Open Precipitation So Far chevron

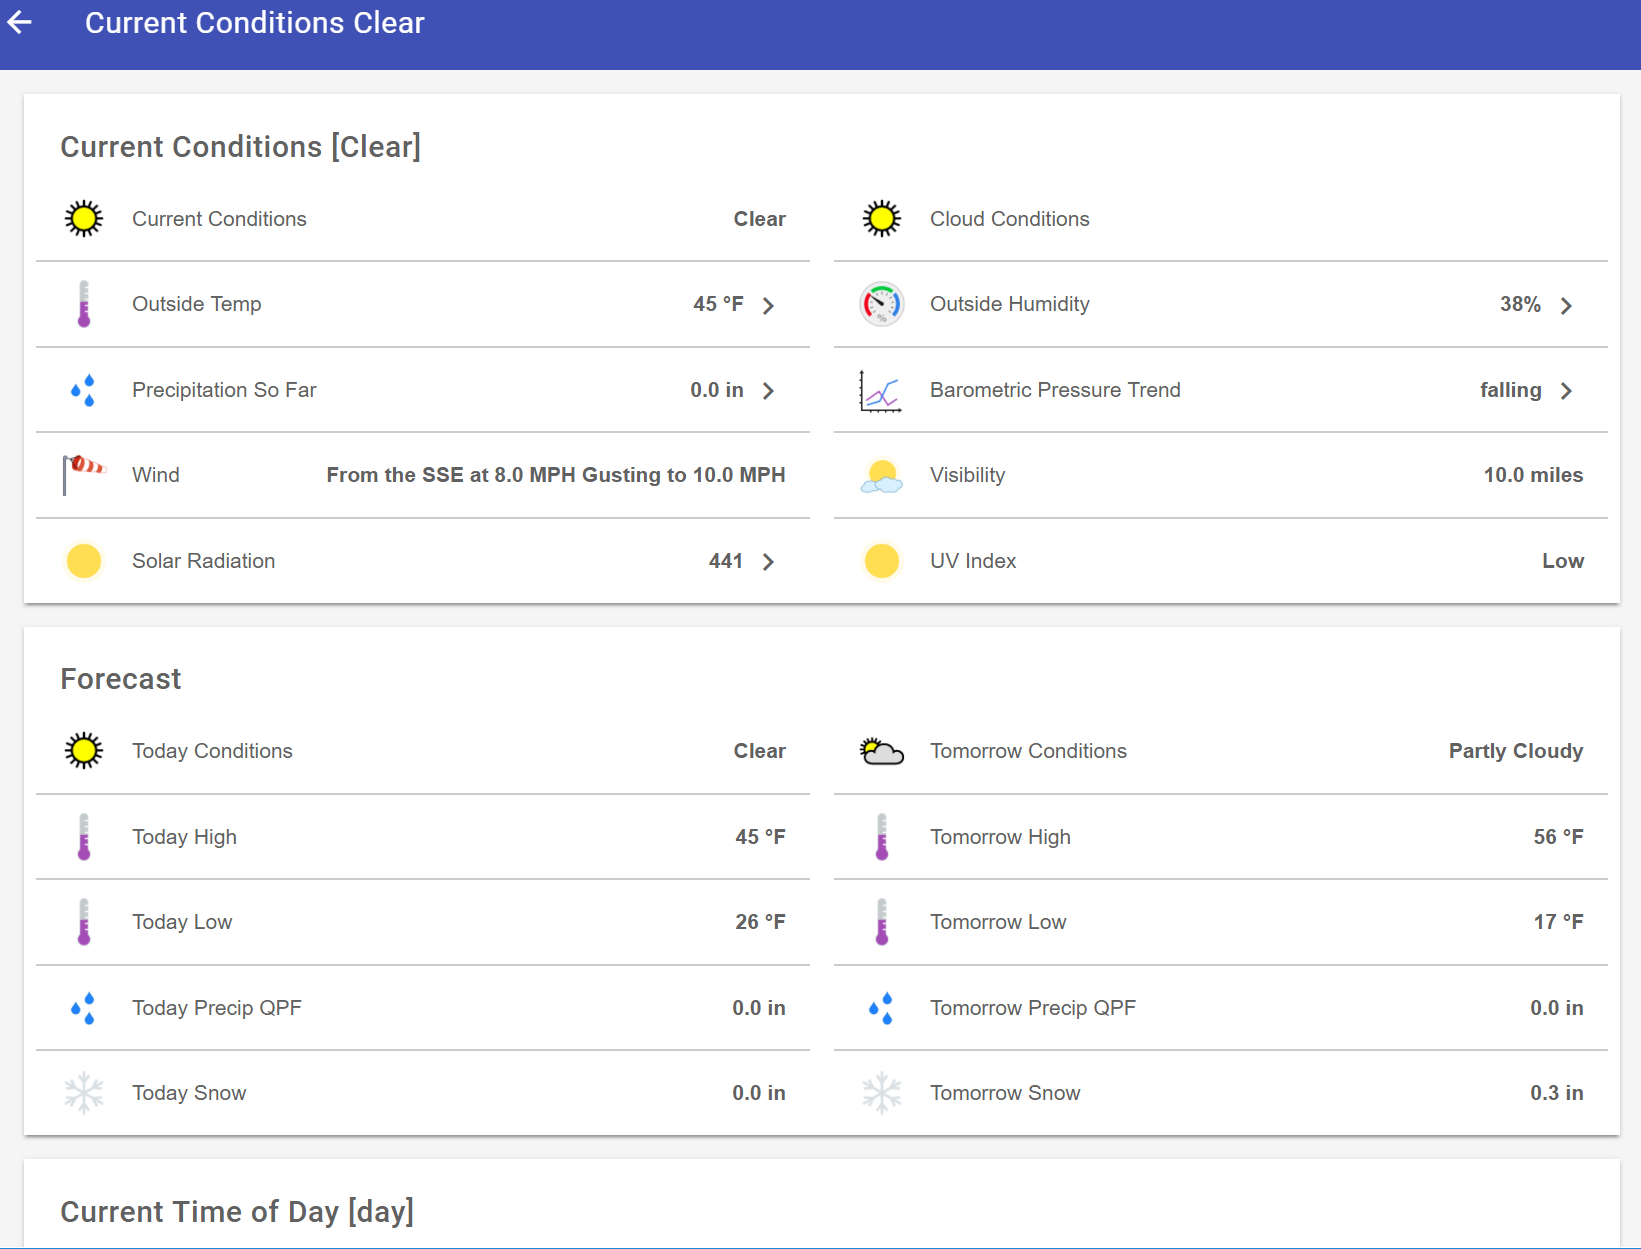coord(768,391)
